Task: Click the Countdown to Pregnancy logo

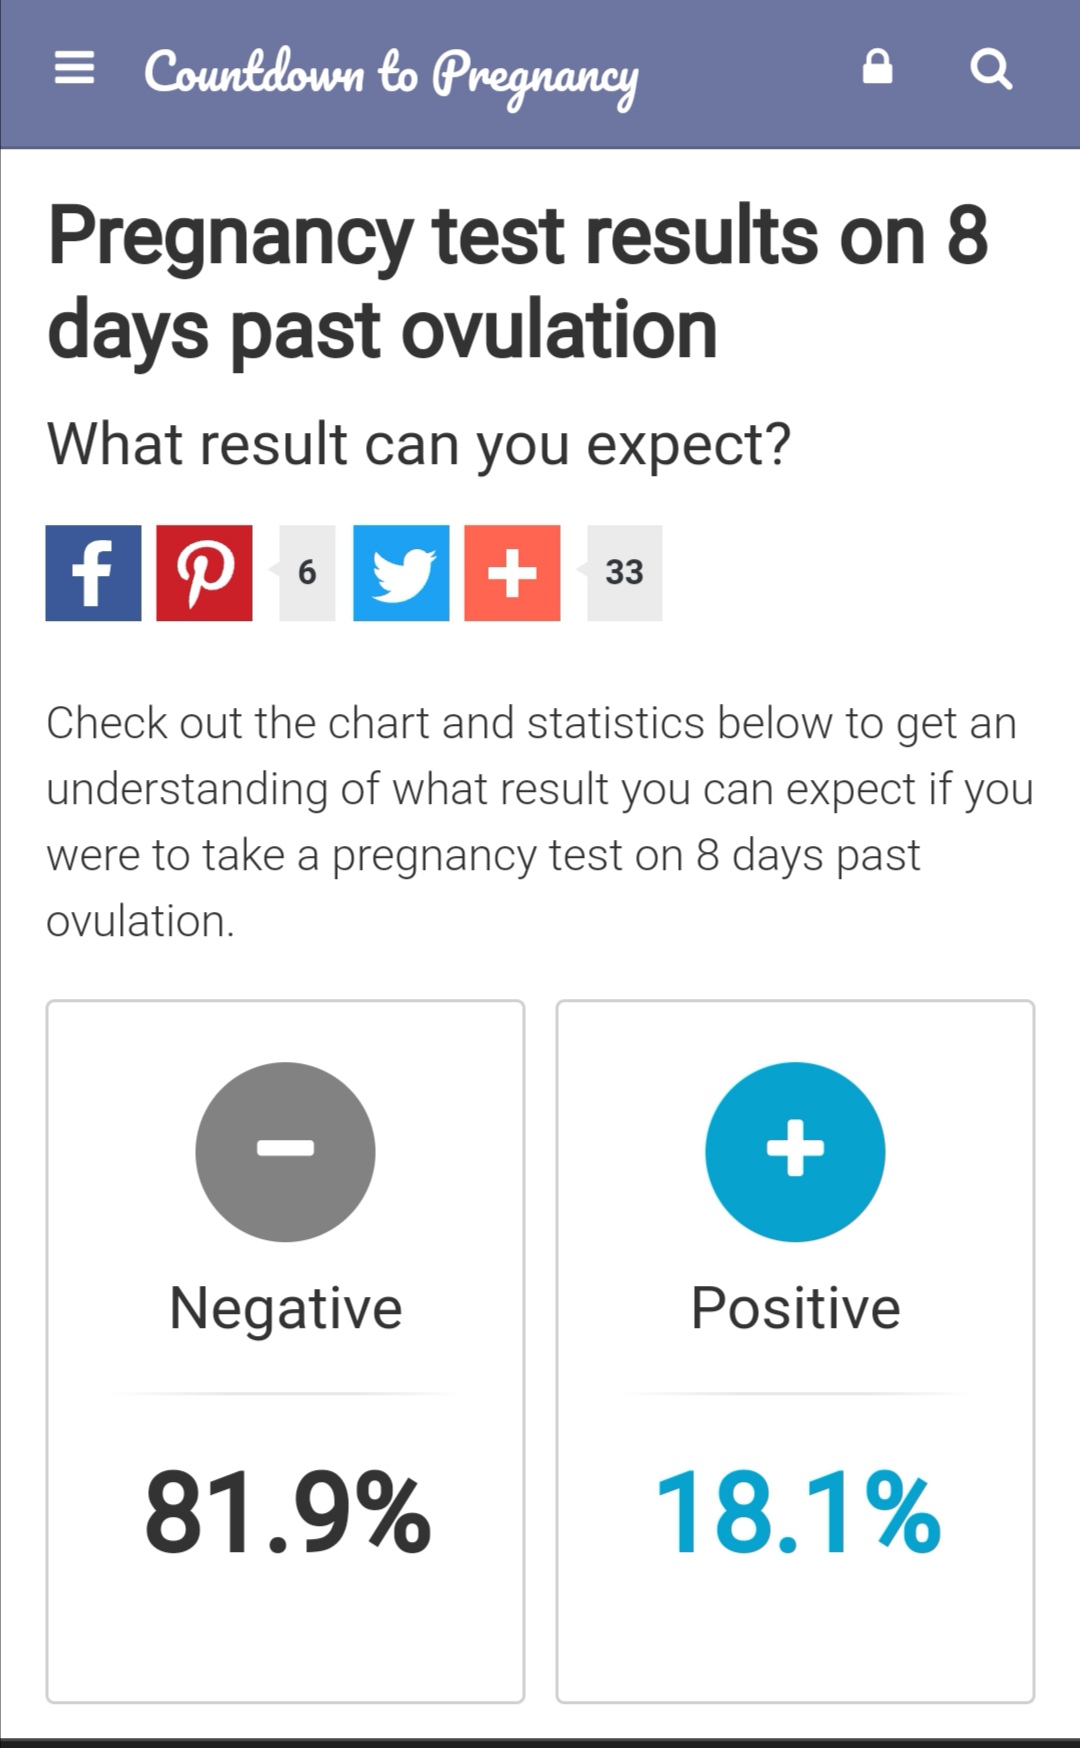Action: pyautogui.click(x=391, y=75)
